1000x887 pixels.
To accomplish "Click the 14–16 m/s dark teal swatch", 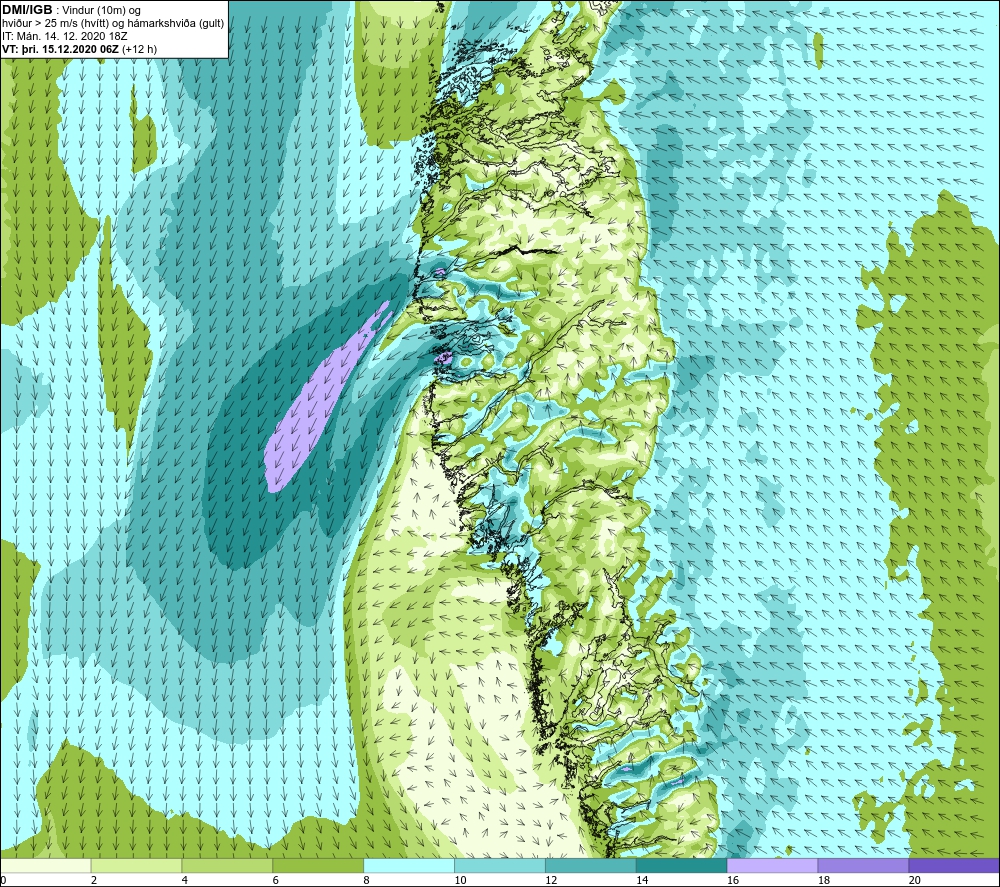I will tap(681, 865).
